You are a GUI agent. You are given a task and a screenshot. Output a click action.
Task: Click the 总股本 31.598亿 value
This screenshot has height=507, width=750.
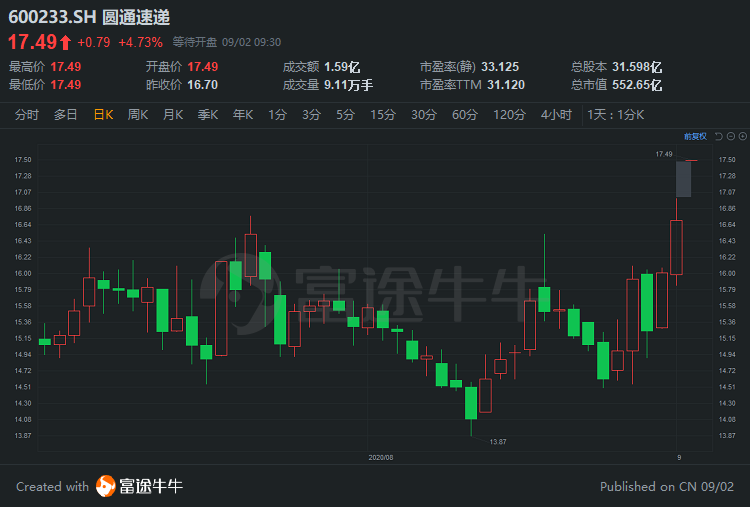pos(637,67)
